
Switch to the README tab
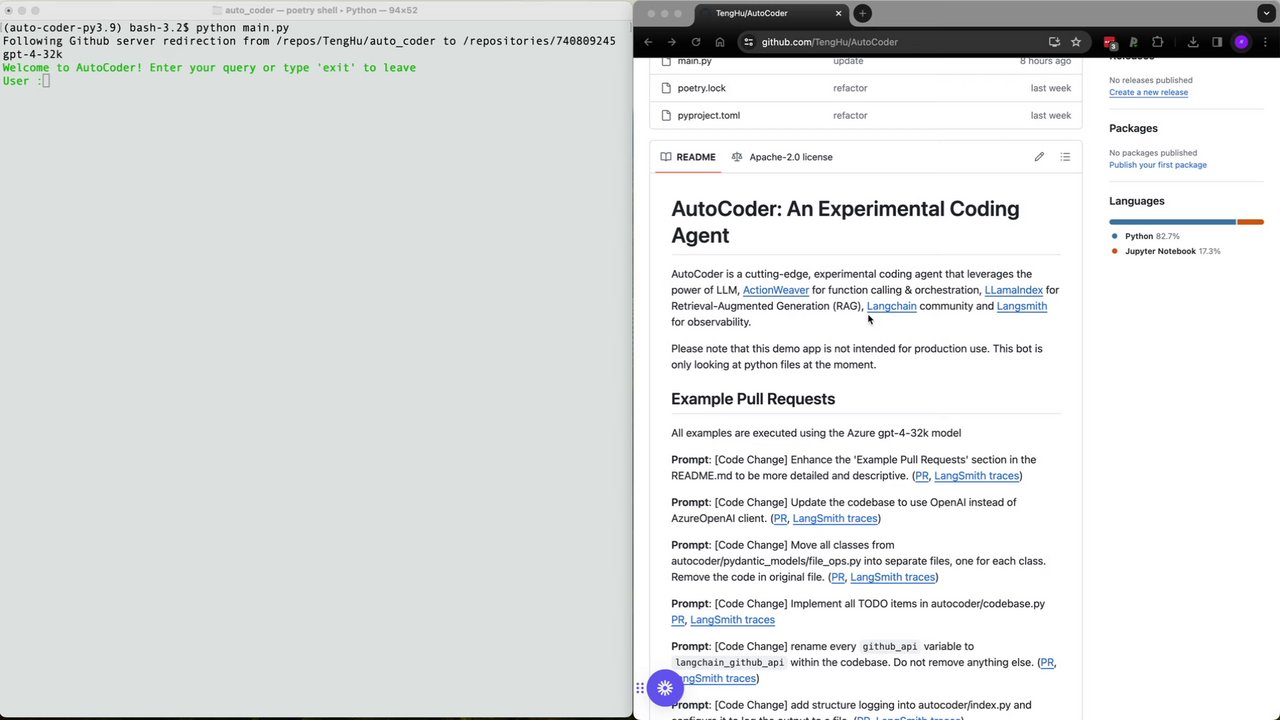coord(688,157)
